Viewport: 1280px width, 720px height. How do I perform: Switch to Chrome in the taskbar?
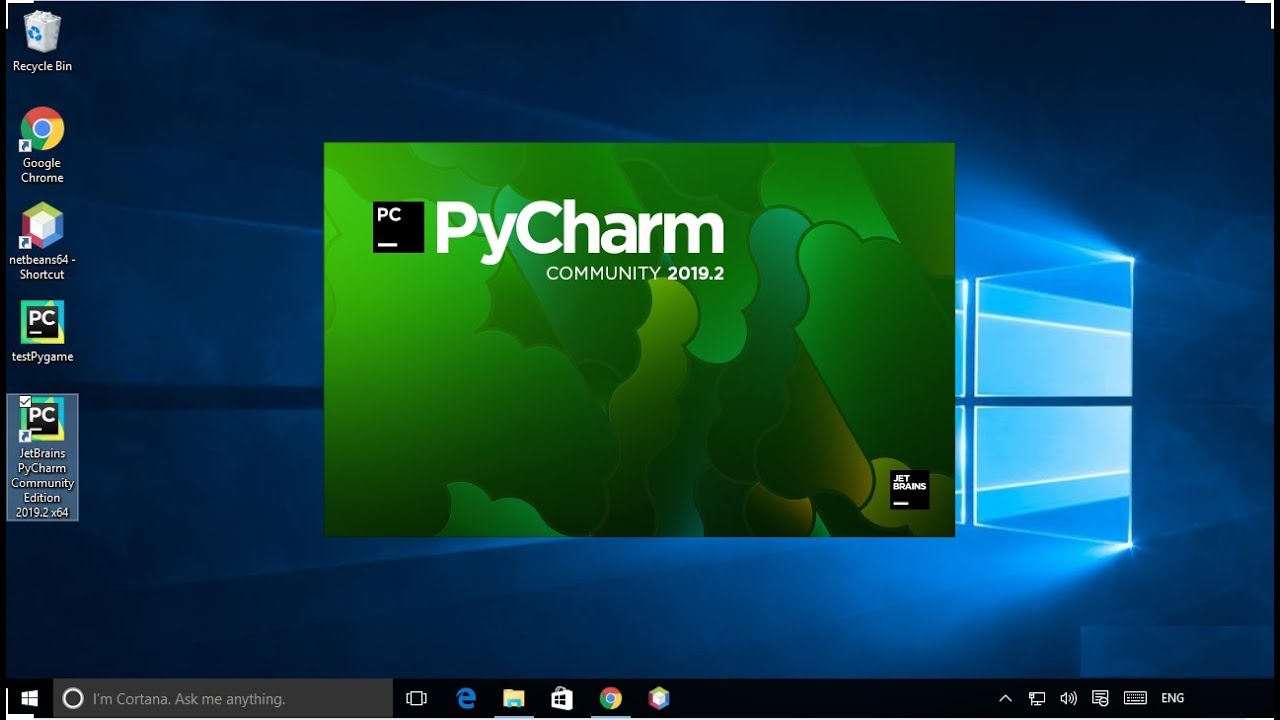pos(610,698)
